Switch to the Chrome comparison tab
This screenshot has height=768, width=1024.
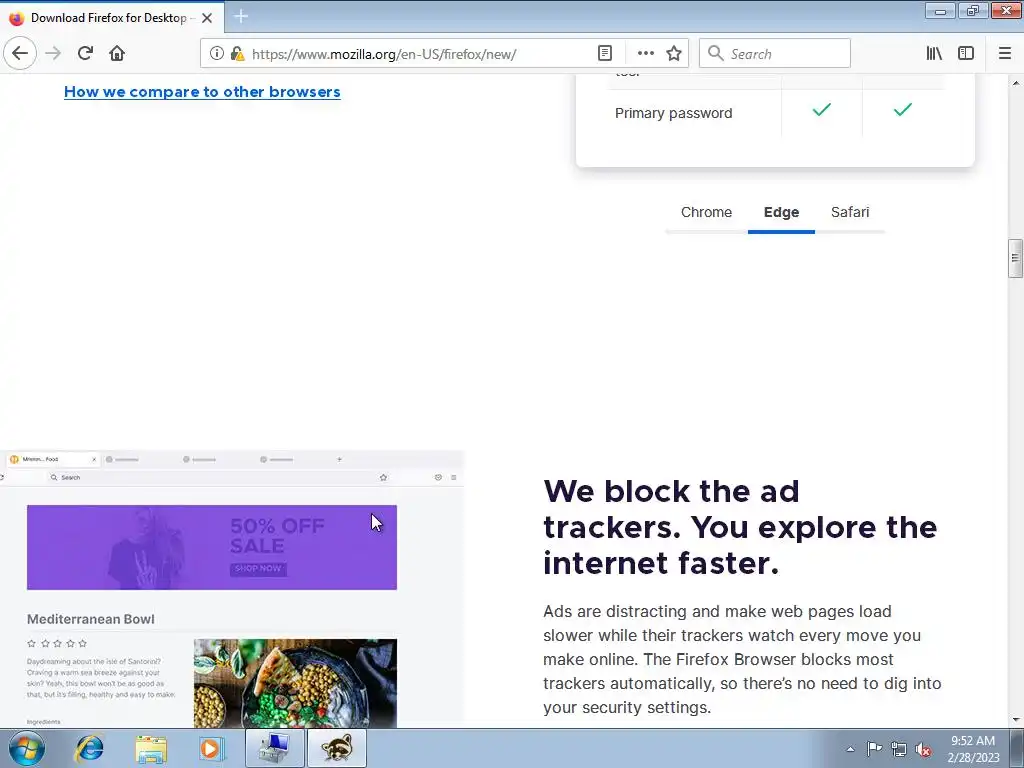point(706,212)
